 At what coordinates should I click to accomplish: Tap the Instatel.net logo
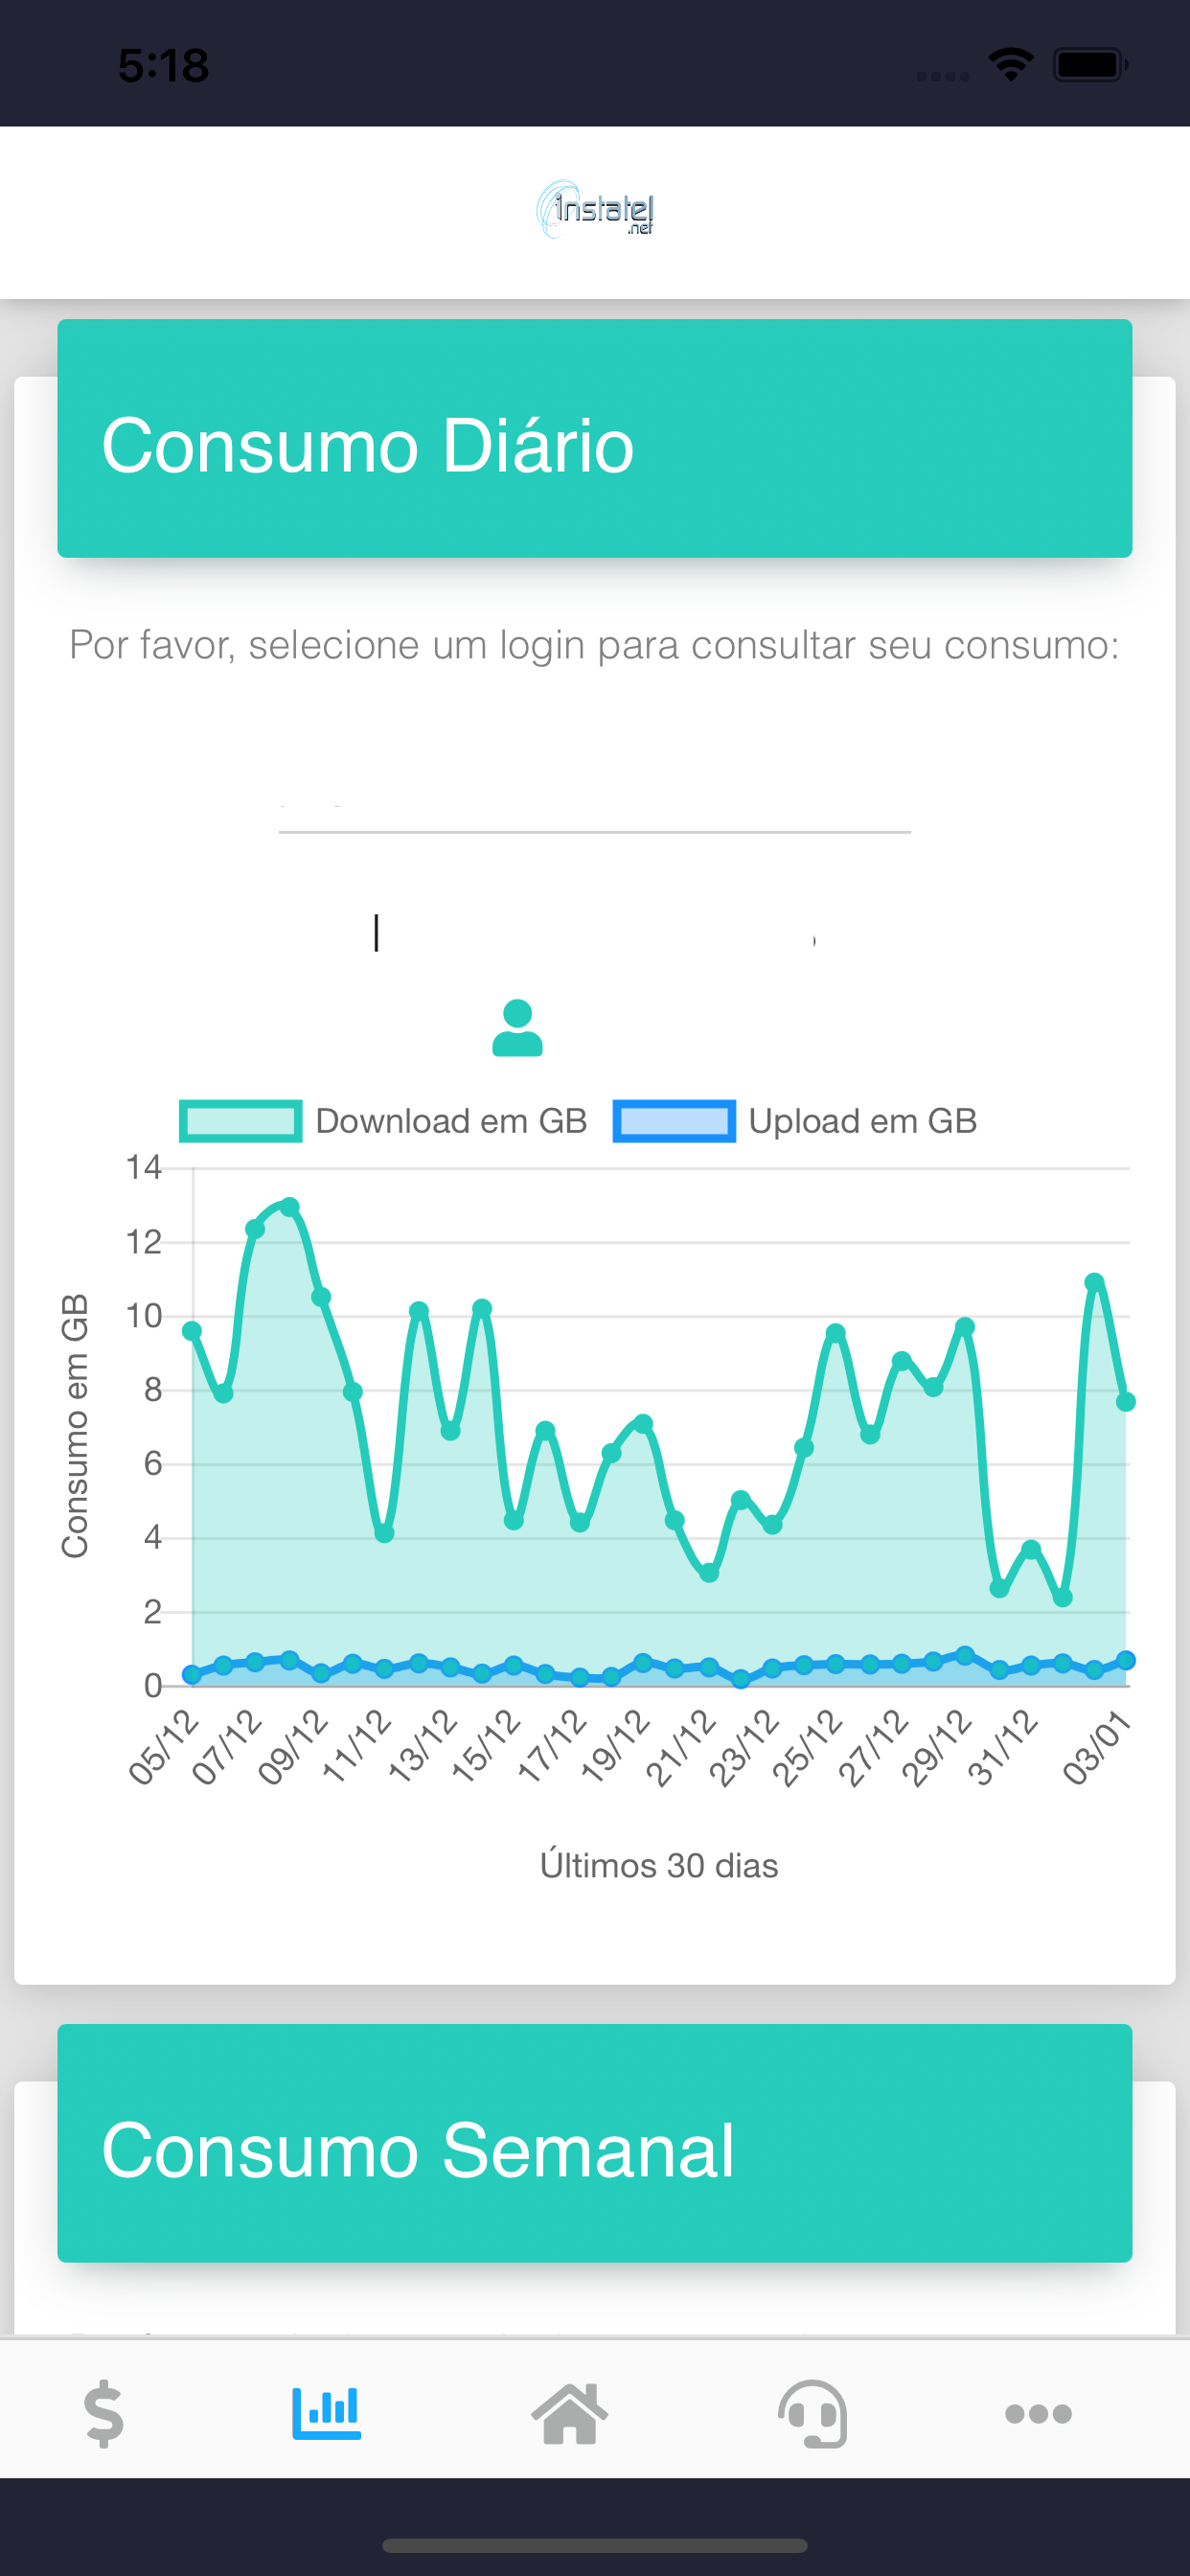[x=595, y=209]
